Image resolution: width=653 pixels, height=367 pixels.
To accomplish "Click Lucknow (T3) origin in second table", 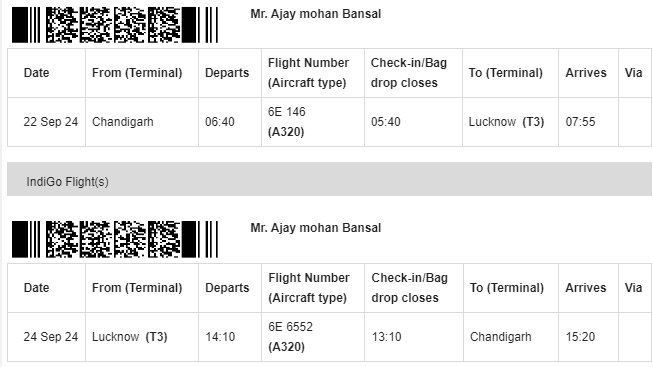I will click(130, 337).
